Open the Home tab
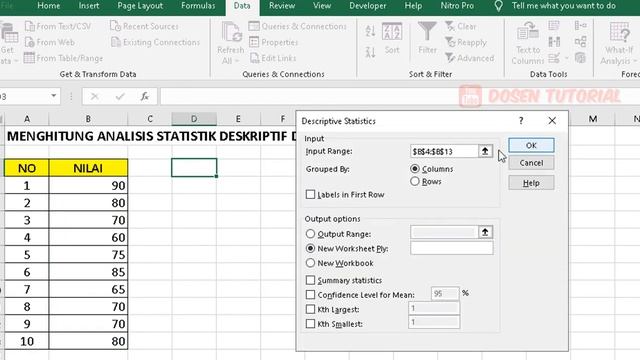The image size is (640, 360). tap(49, 6)
